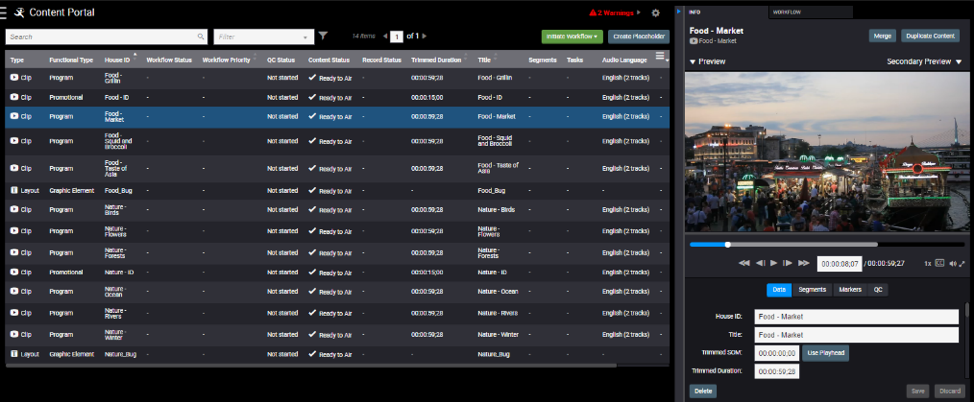This screenshot has height=402, width=974.
Task: Click the House ID input field
Action: 857,316
